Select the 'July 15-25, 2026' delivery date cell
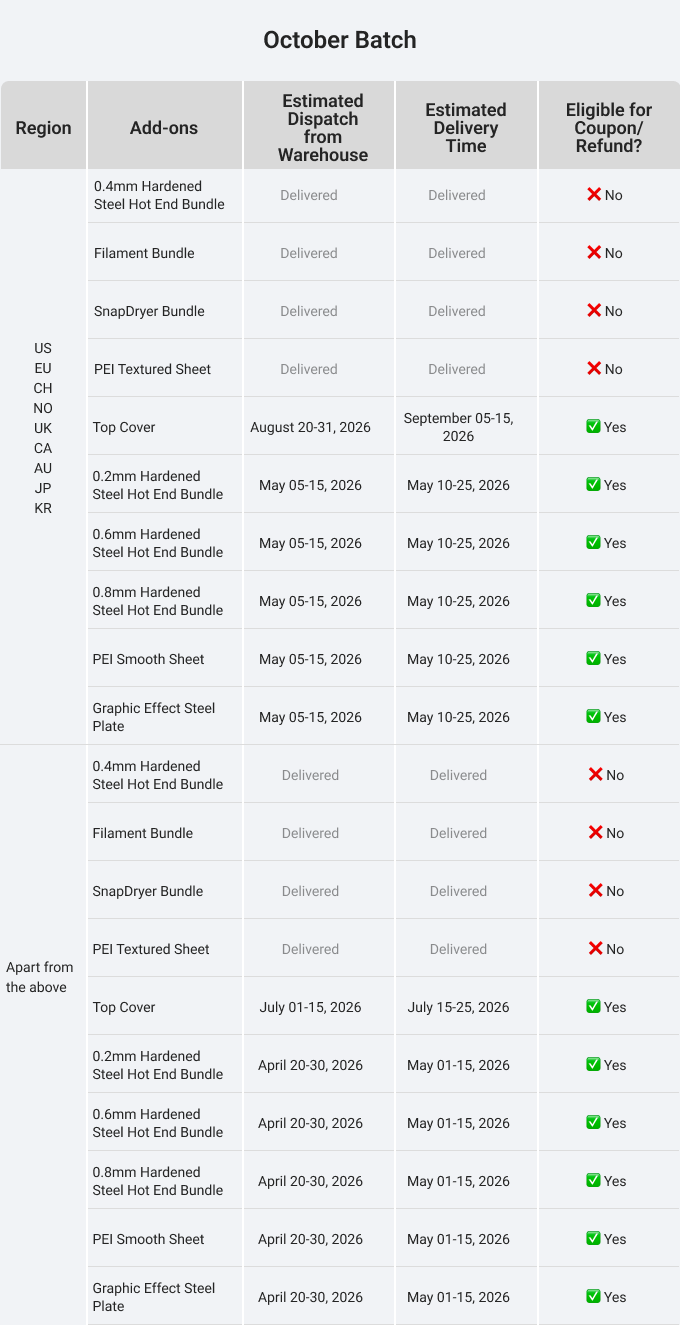680x1325 pixels. point(458,1007)
